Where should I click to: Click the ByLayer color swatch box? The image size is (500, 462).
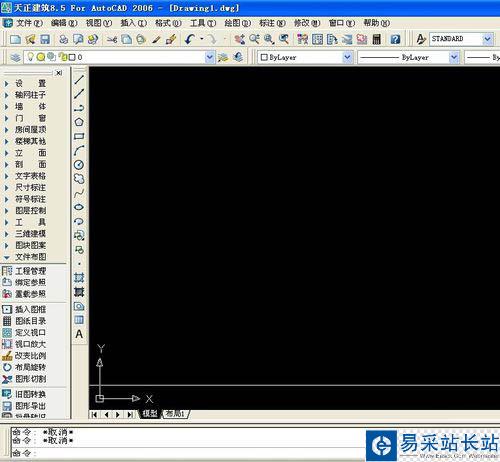(264, 57)
